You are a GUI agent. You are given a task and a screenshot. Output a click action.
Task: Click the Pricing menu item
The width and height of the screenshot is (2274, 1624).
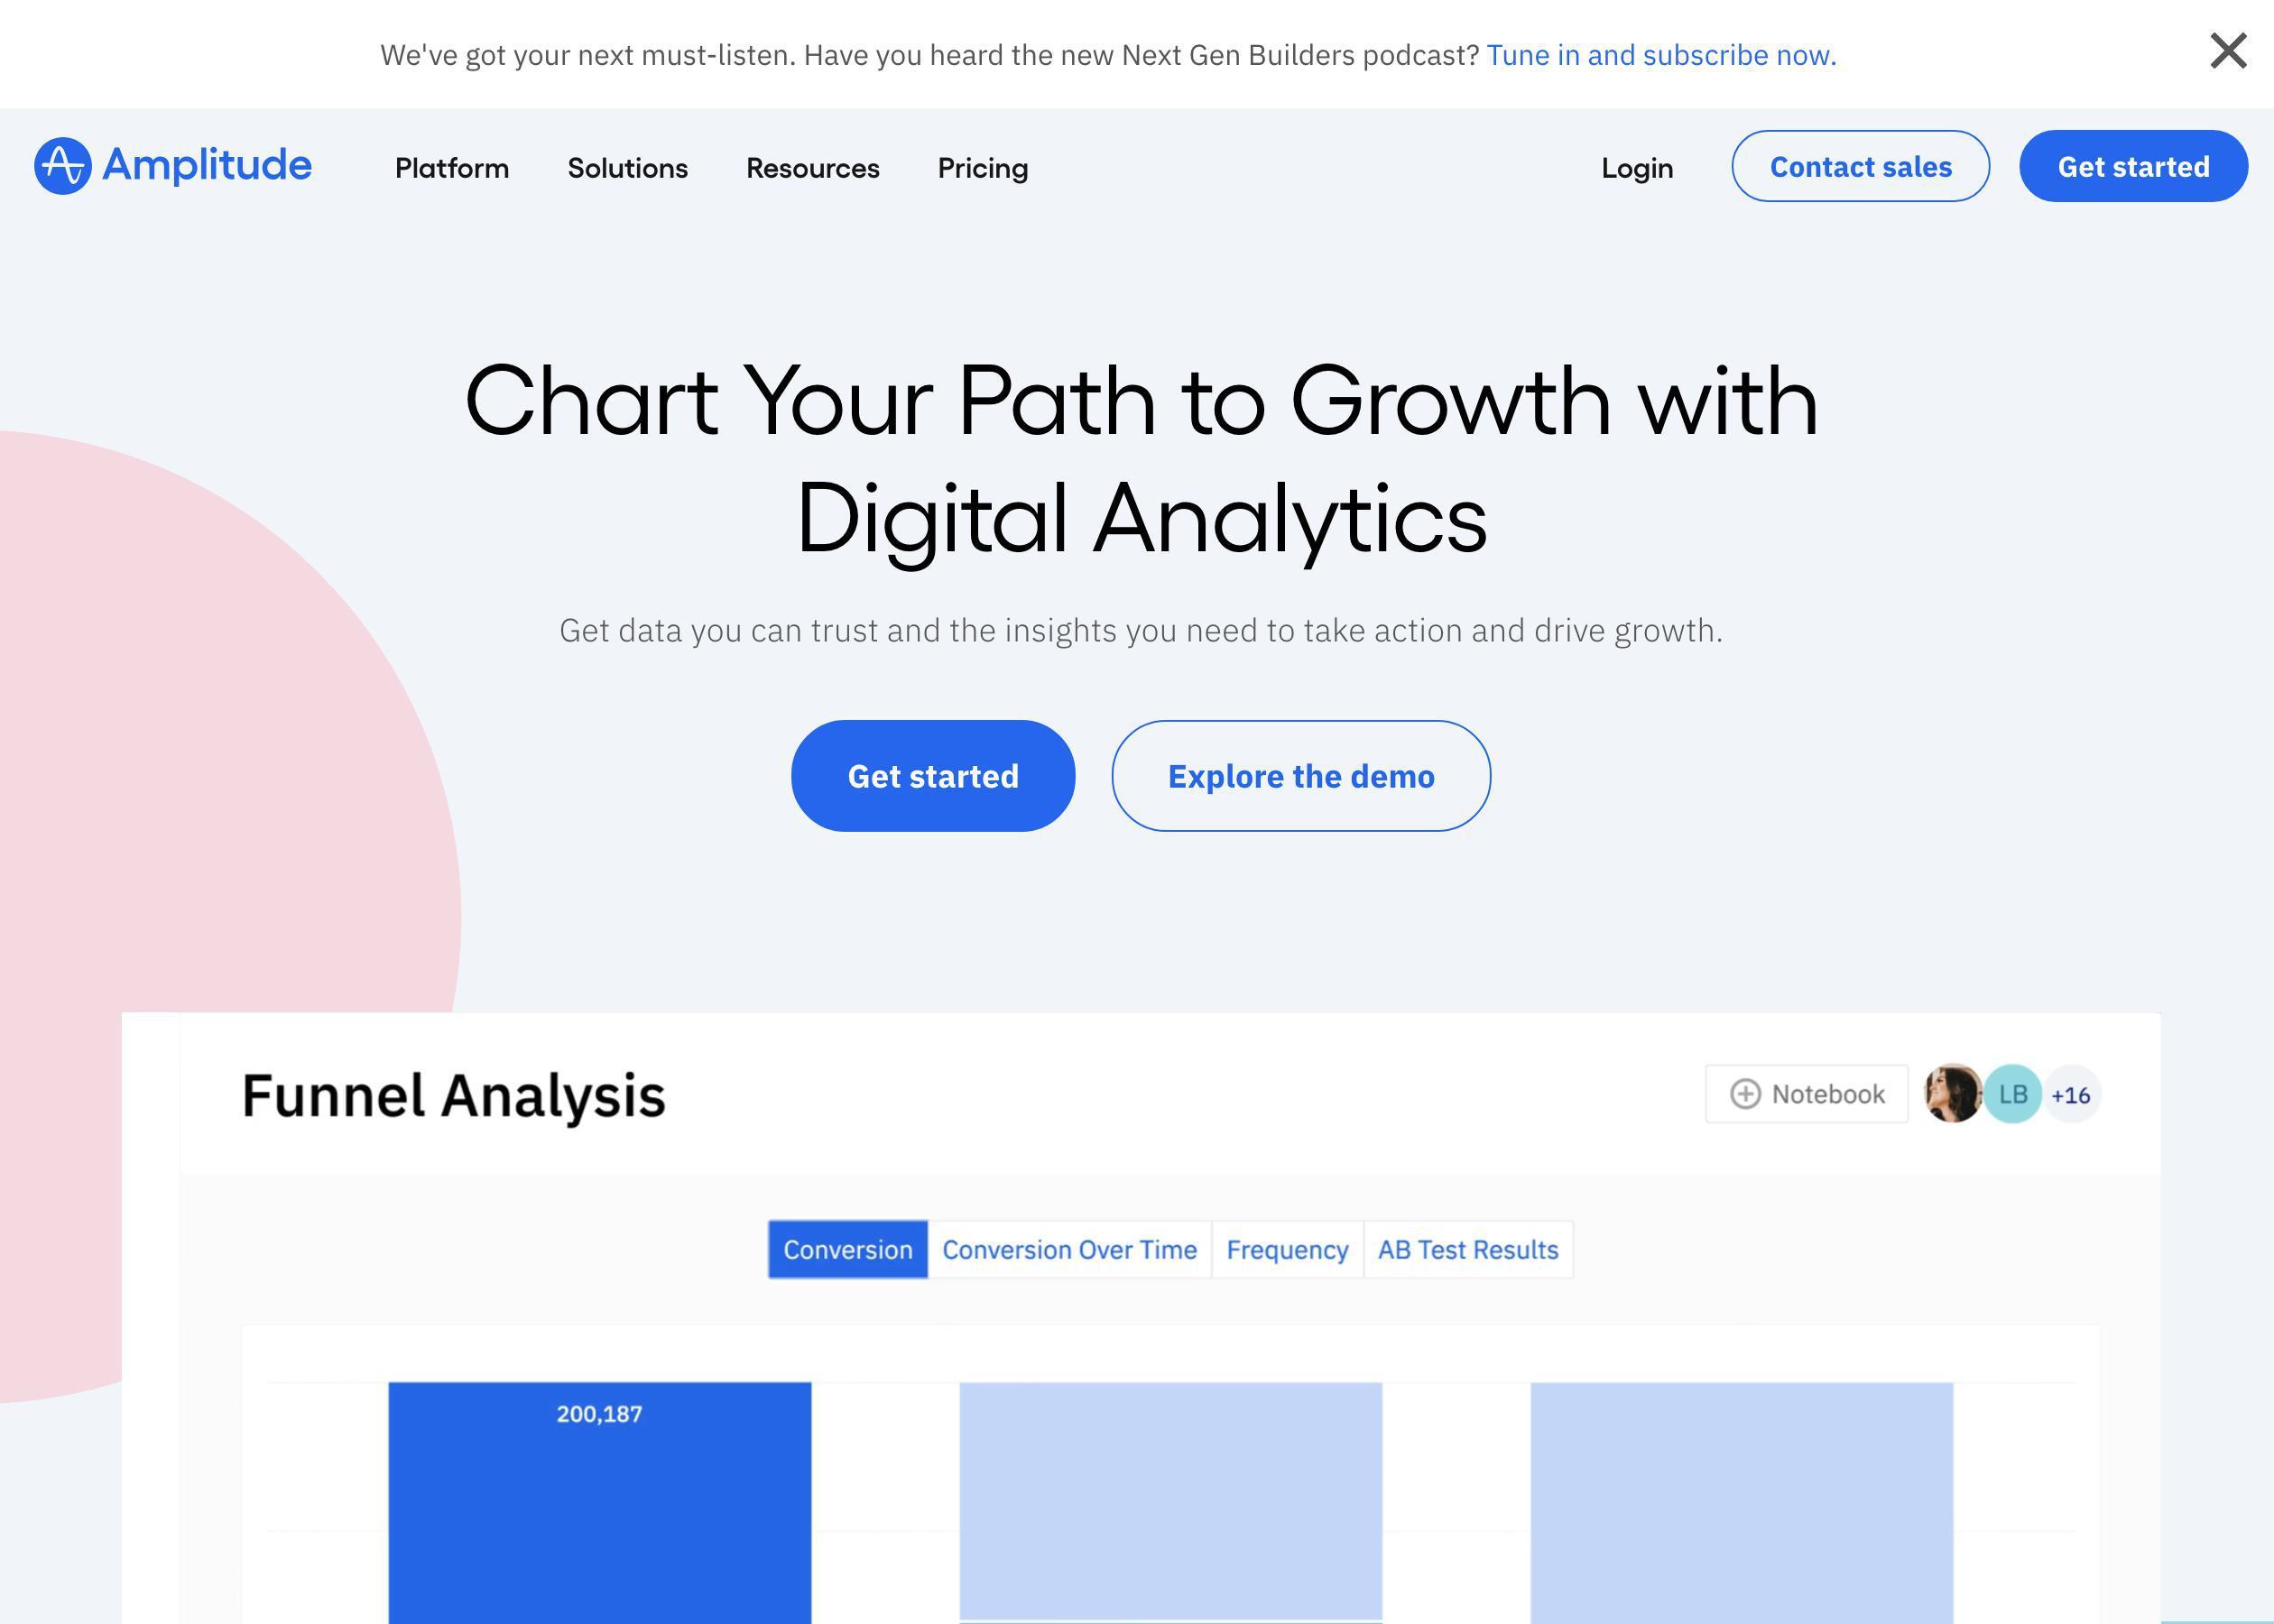click(x=983, y=165)
